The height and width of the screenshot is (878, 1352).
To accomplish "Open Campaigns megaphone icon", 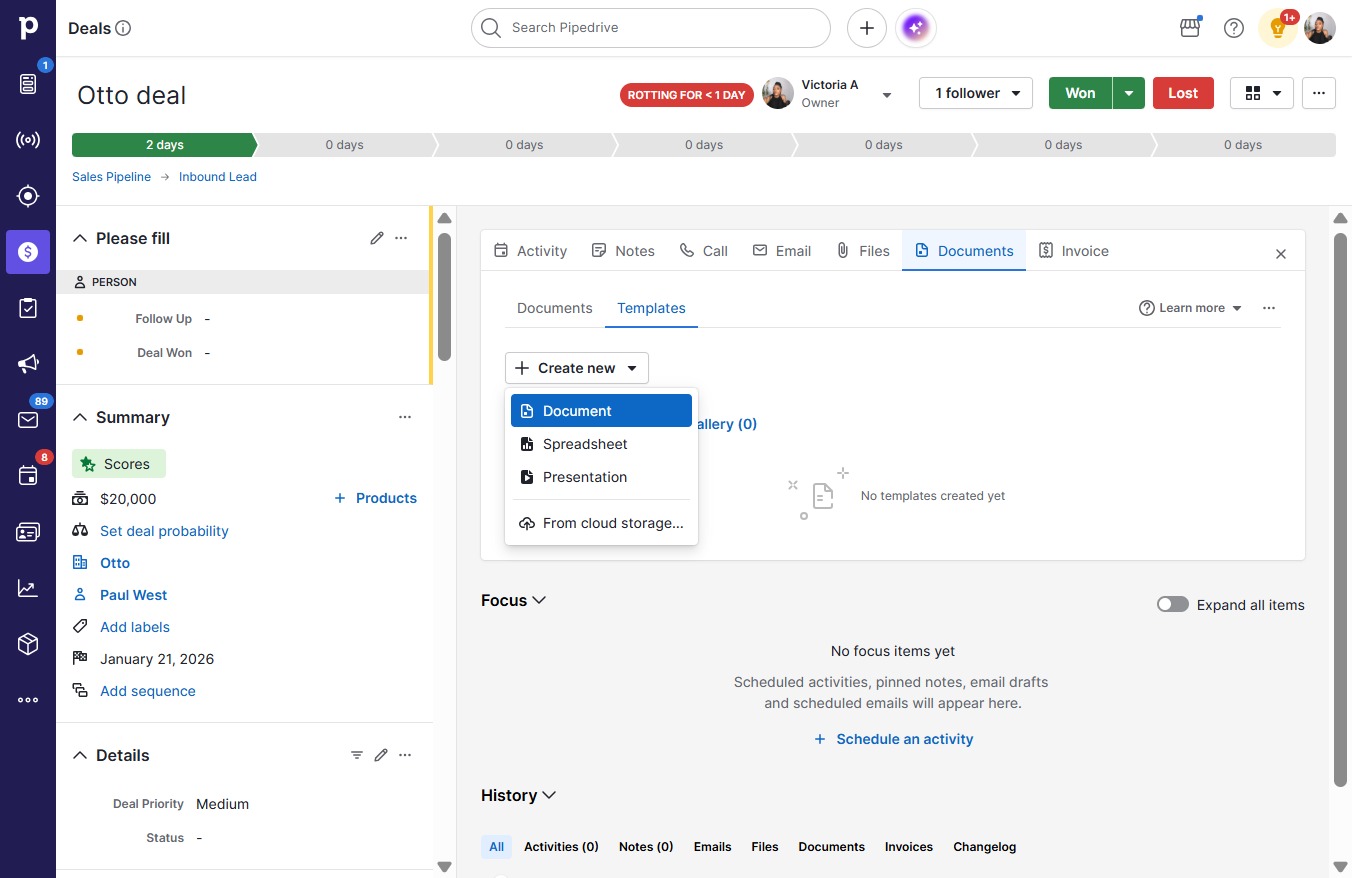I will tap(28, 364).
